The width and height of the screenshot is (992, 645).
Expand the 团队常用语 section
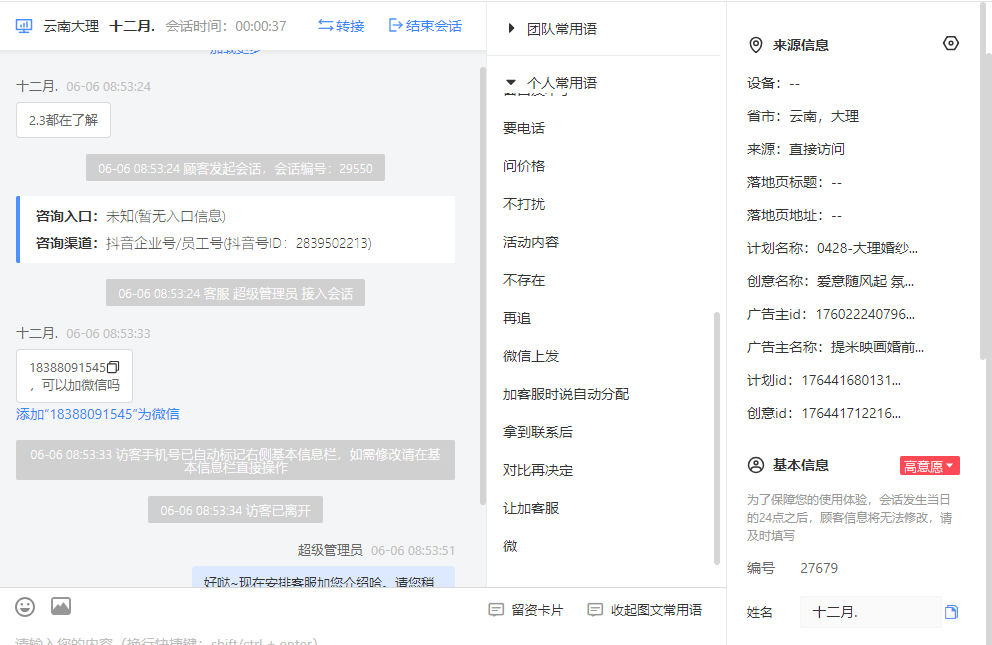tap(554, 29)
